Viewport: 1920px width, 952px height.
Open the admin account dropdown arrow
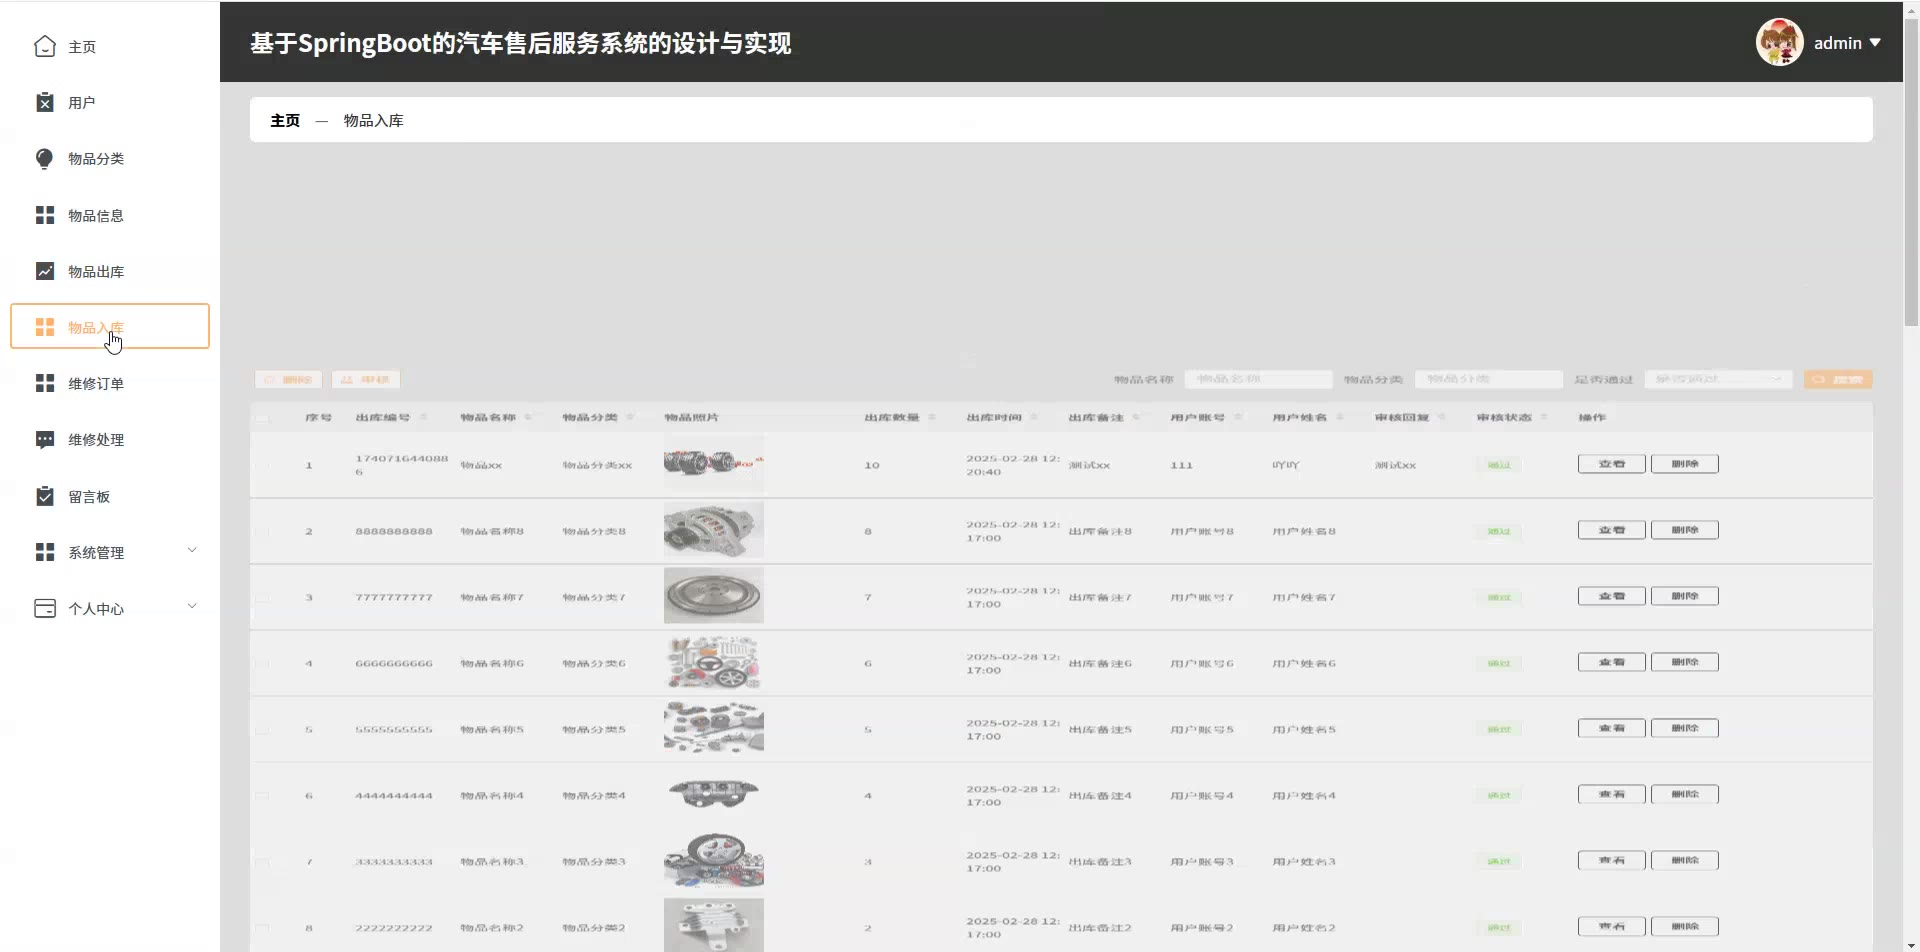coord(1875,43)
